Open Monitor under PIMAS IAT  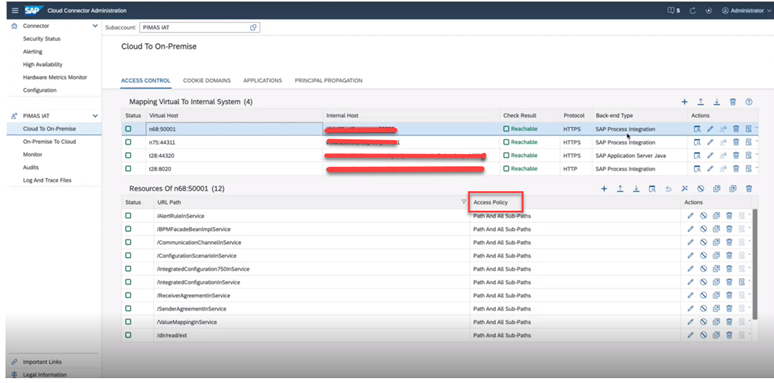33,154
